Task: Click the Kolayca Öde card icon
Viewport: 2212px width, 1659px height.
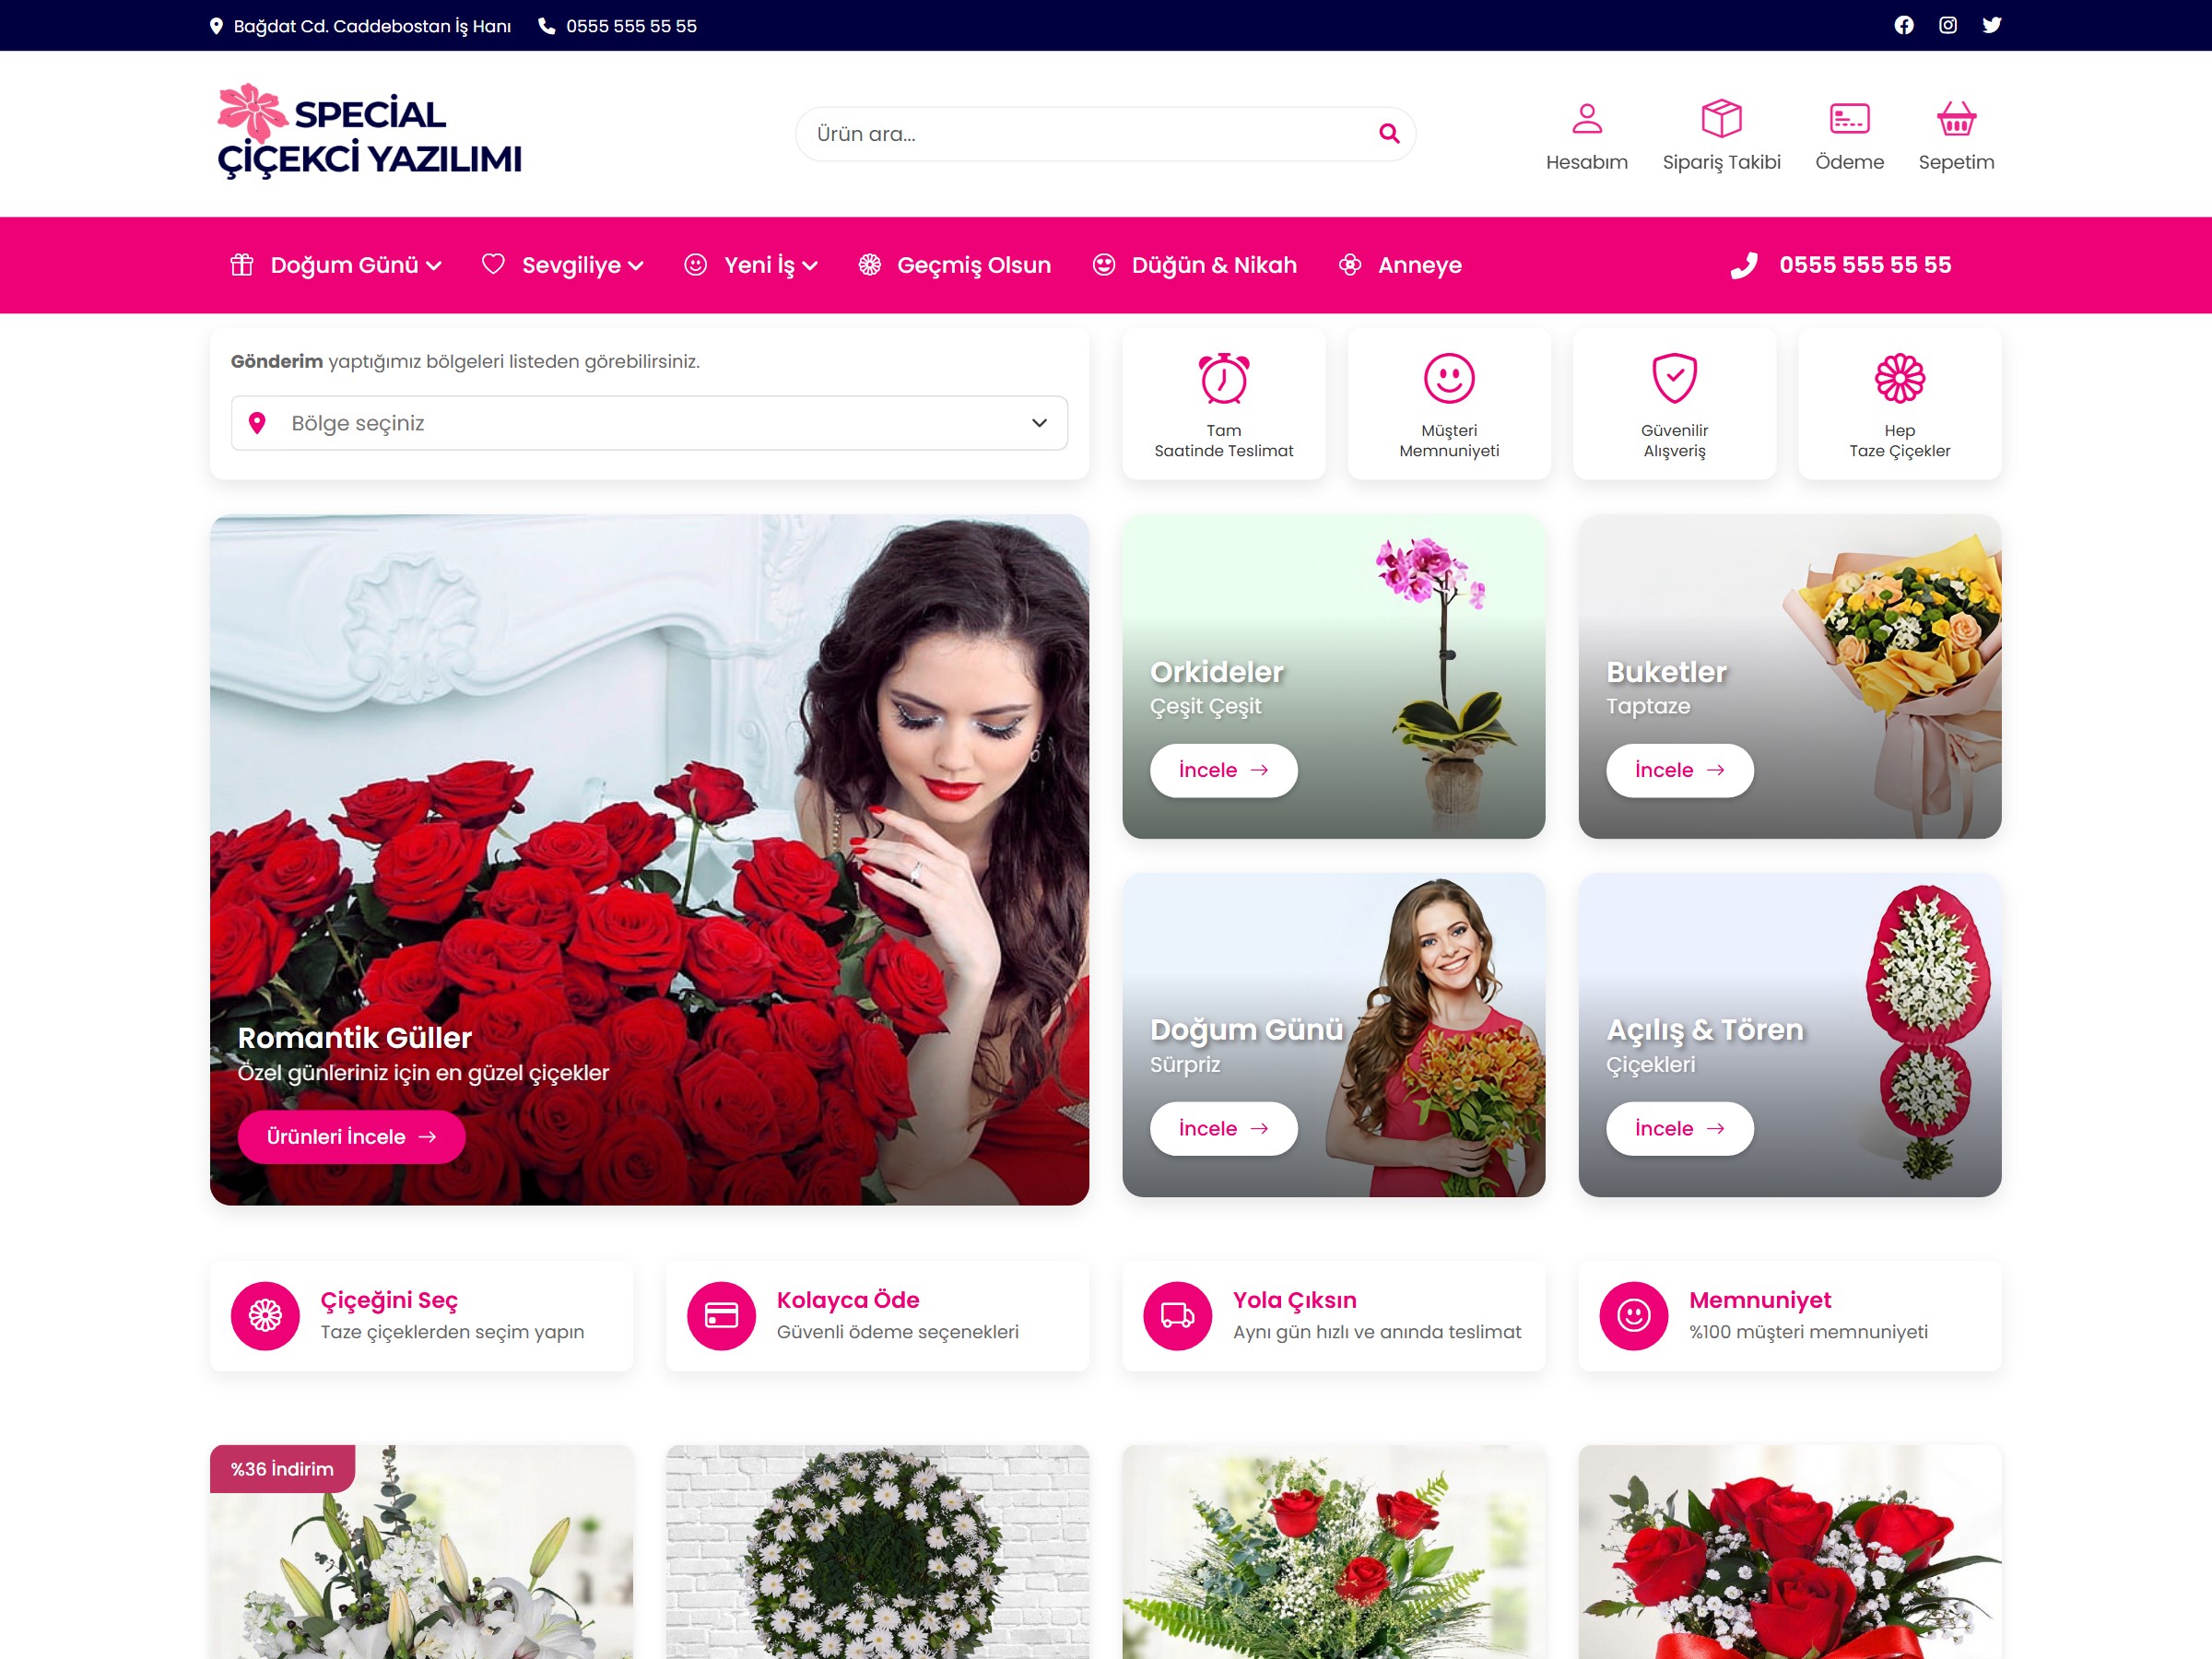Action: click(x=721, y=1315)
